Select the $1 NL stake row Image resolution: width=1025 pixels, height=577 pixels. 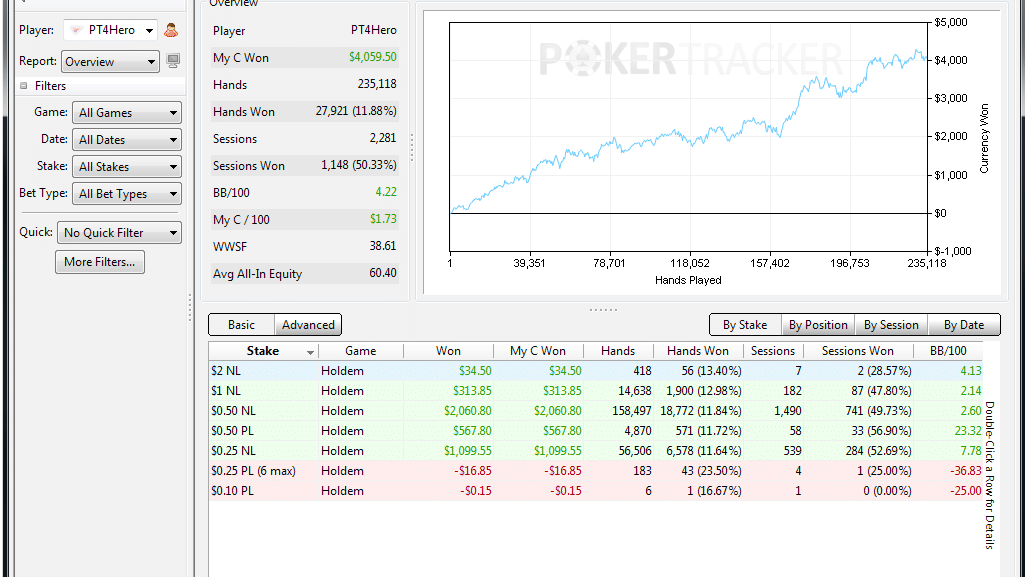click(596, 391)
